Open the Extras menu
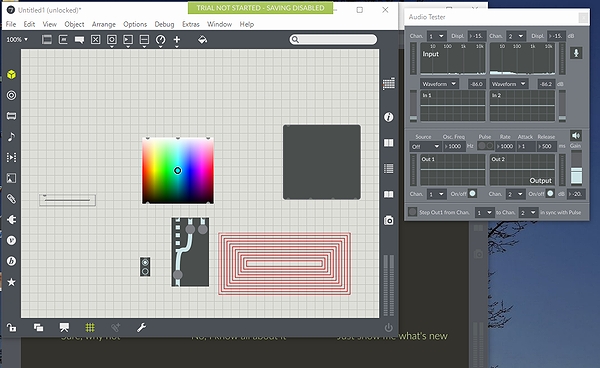The image size is (600, 368). (191, 24)
